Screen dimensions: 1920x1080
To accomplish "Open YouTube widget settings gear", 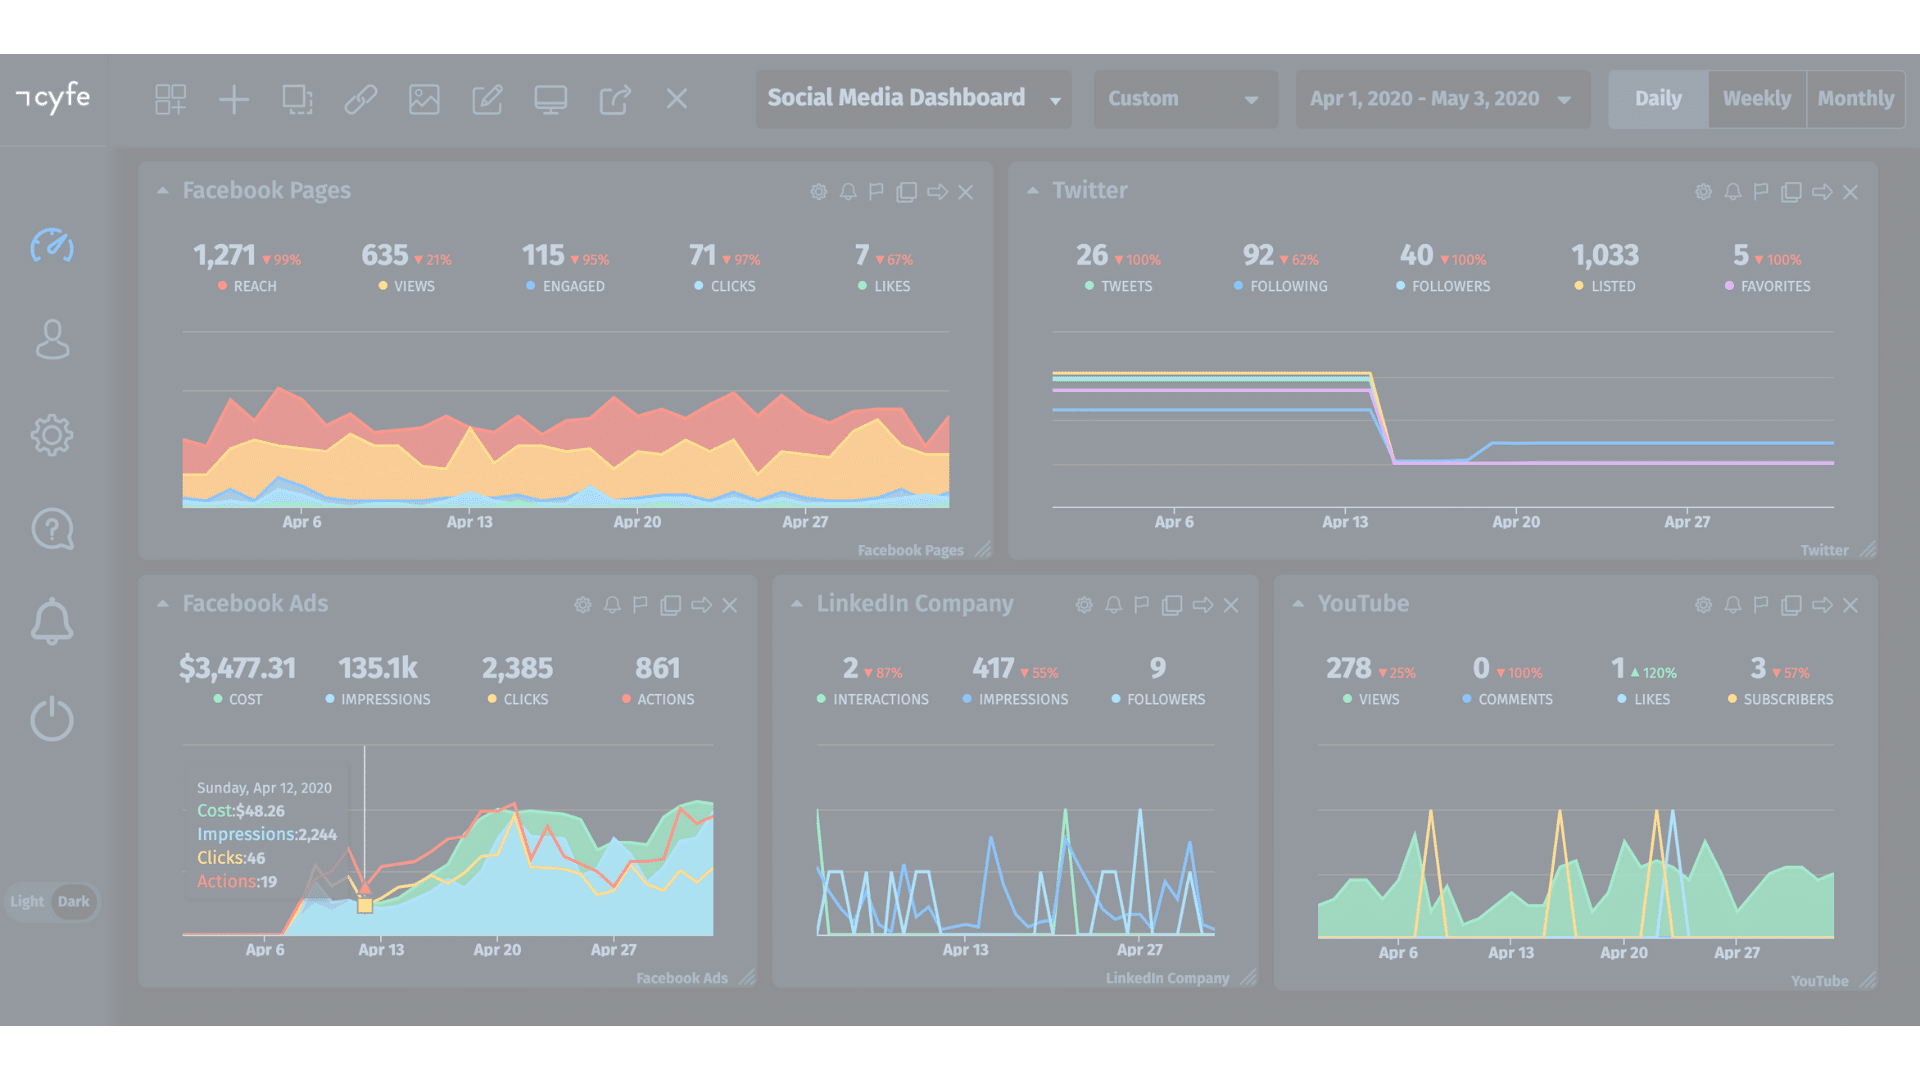I will coord(1704,605).
